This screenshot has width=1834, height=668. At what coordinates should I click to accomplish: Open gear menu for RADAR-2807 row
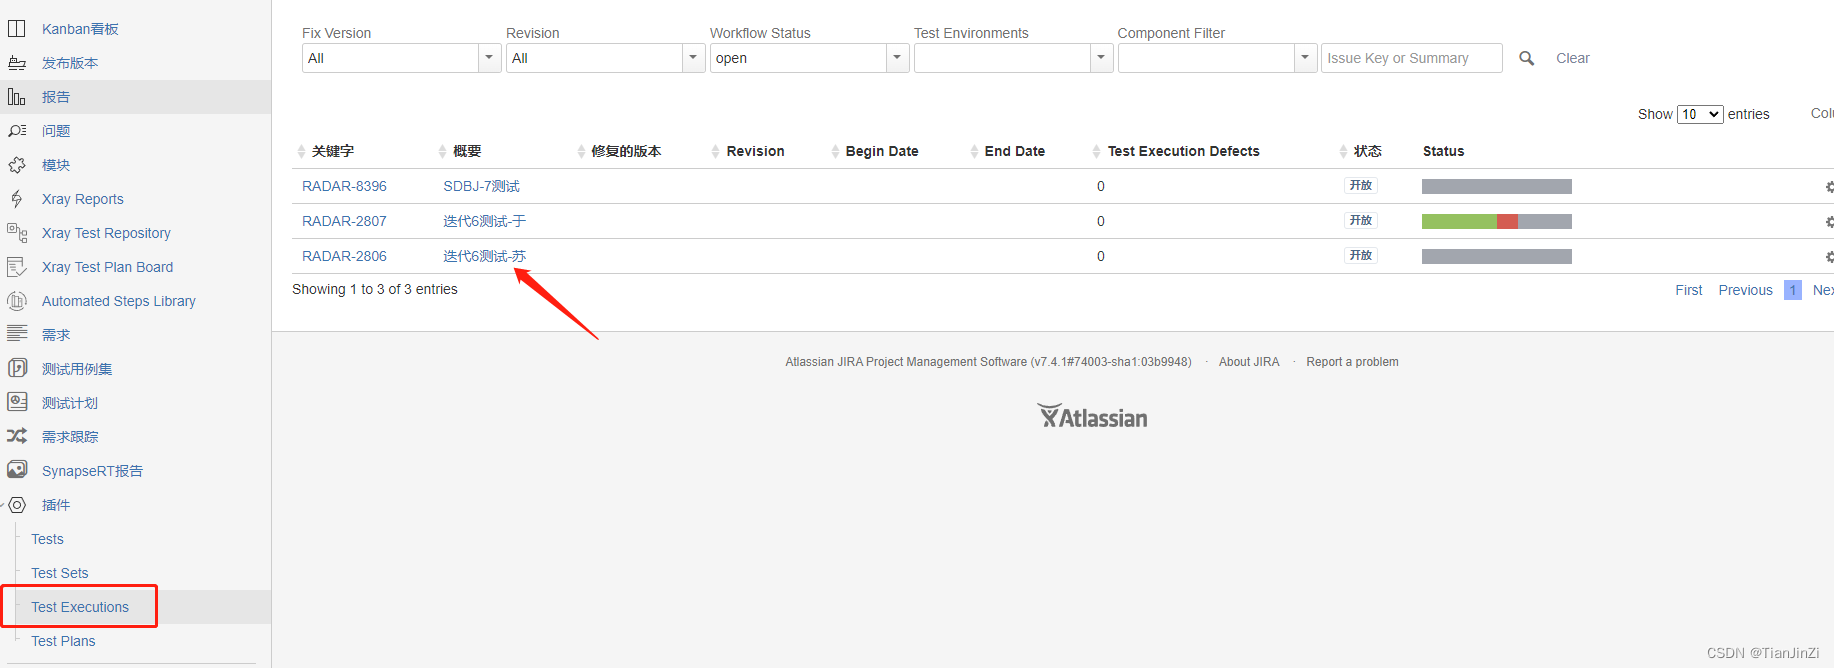(1829, 222)
